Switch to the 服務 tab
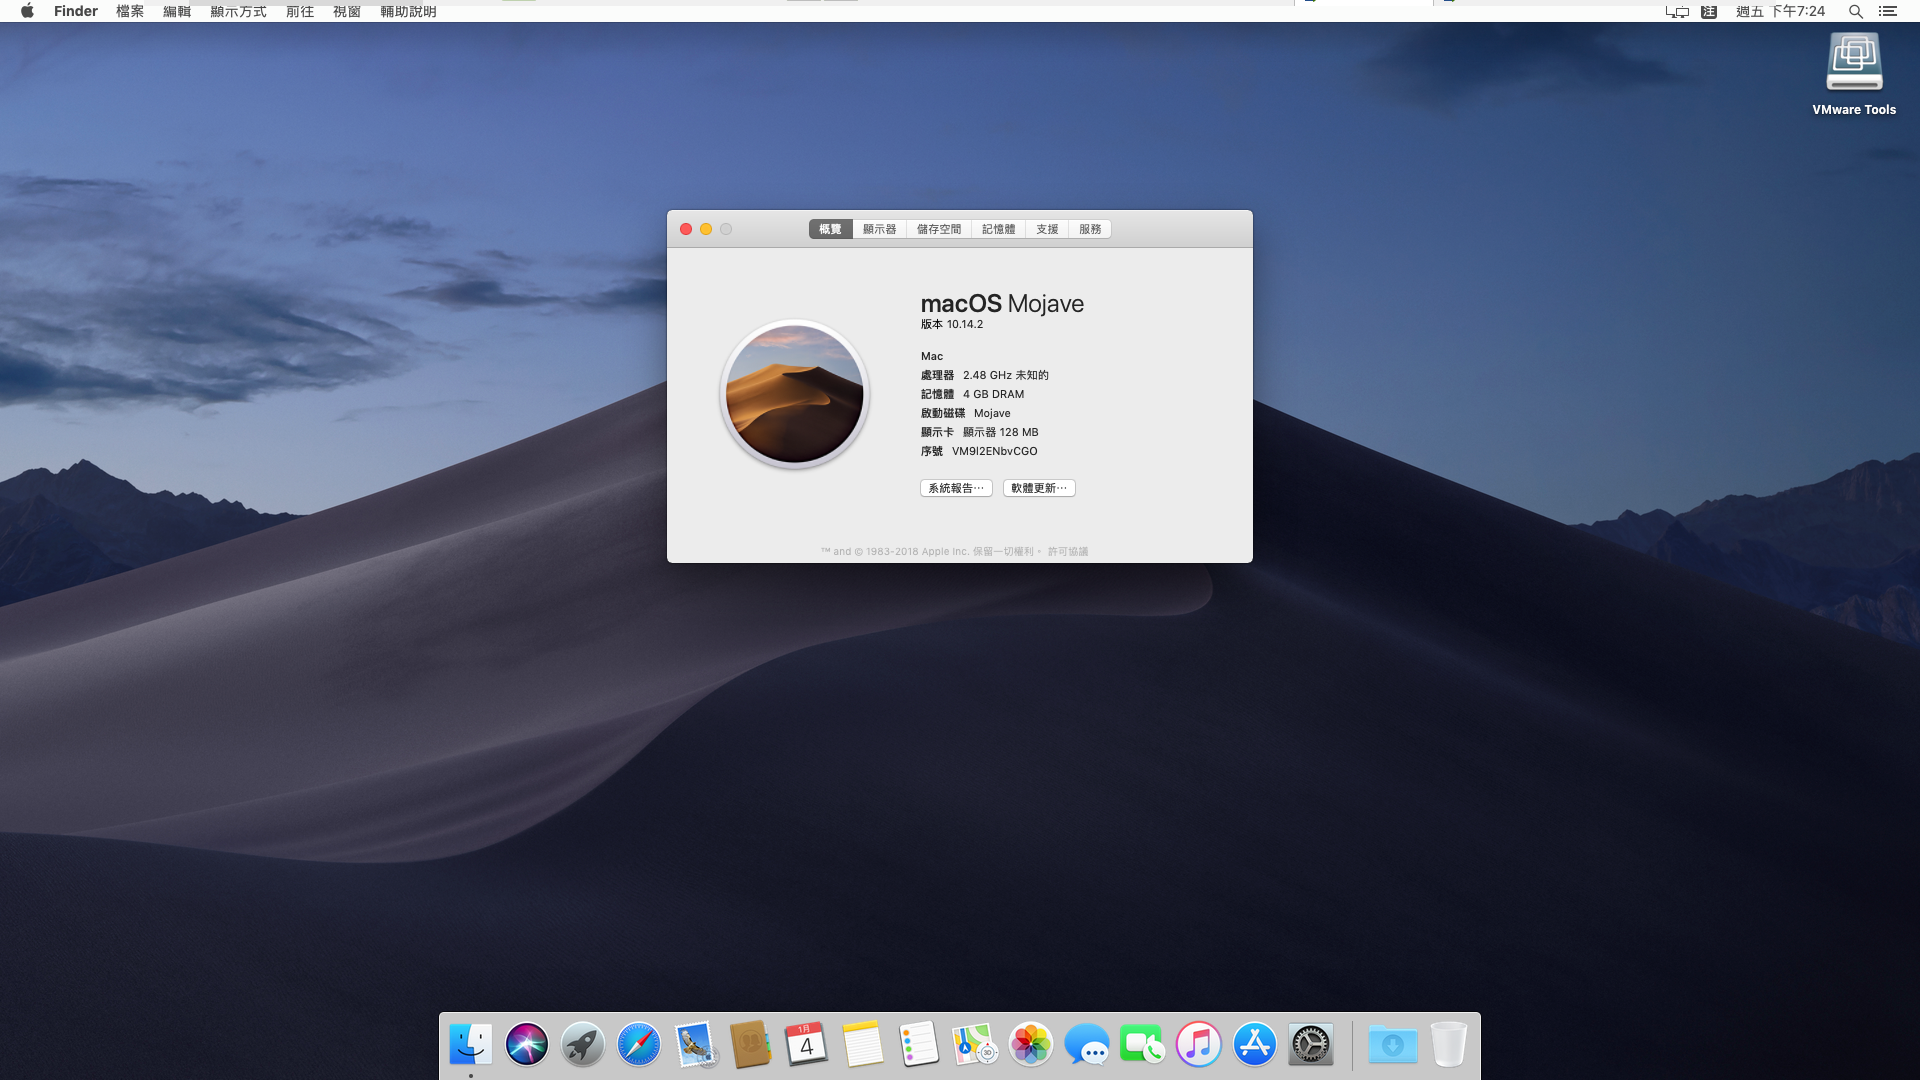The image size is (1920, 1080). coord(1090,229)
